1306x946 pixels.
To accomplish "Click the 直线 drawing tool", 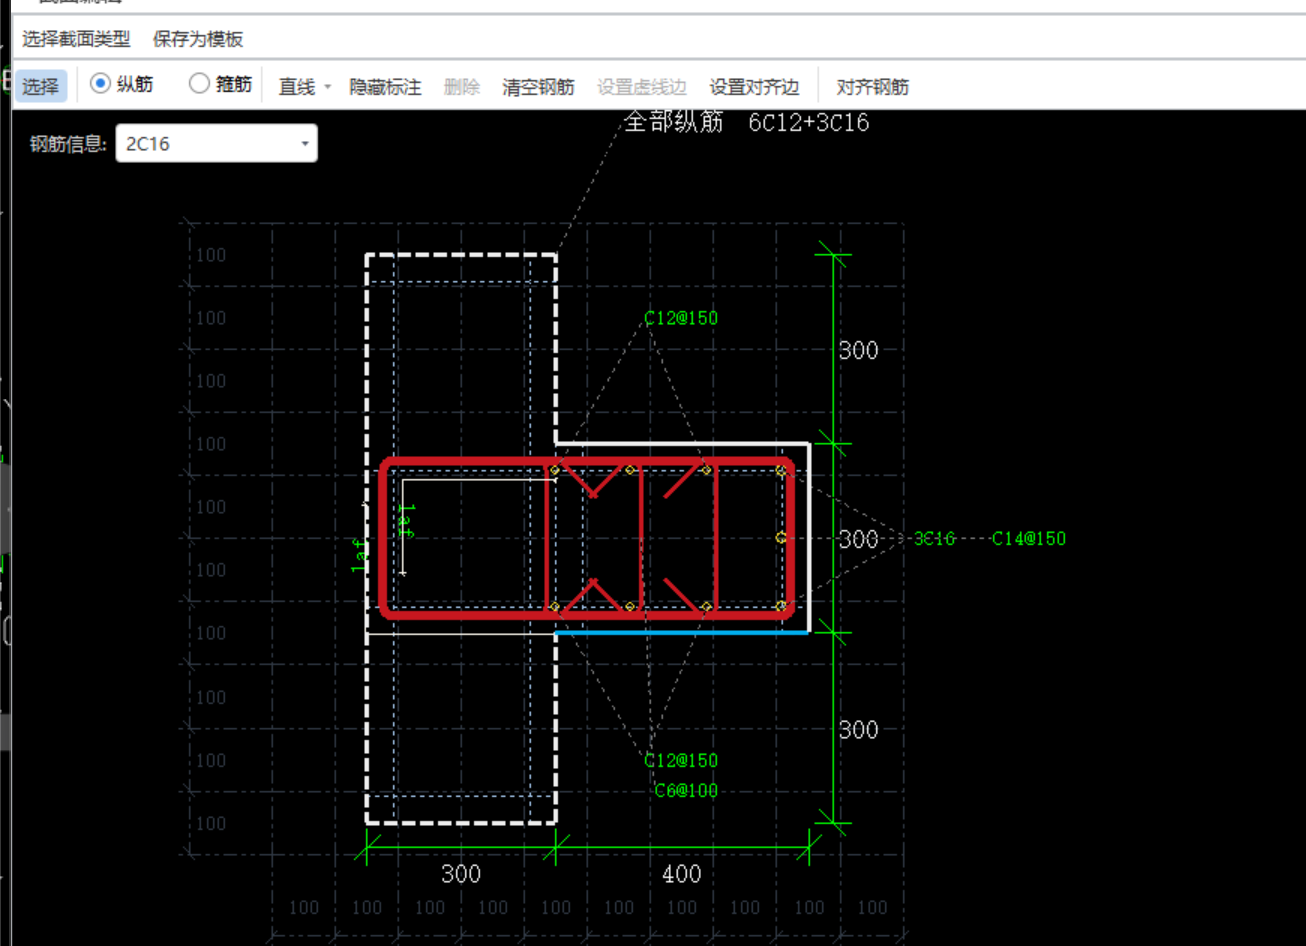I will [297, 87].
